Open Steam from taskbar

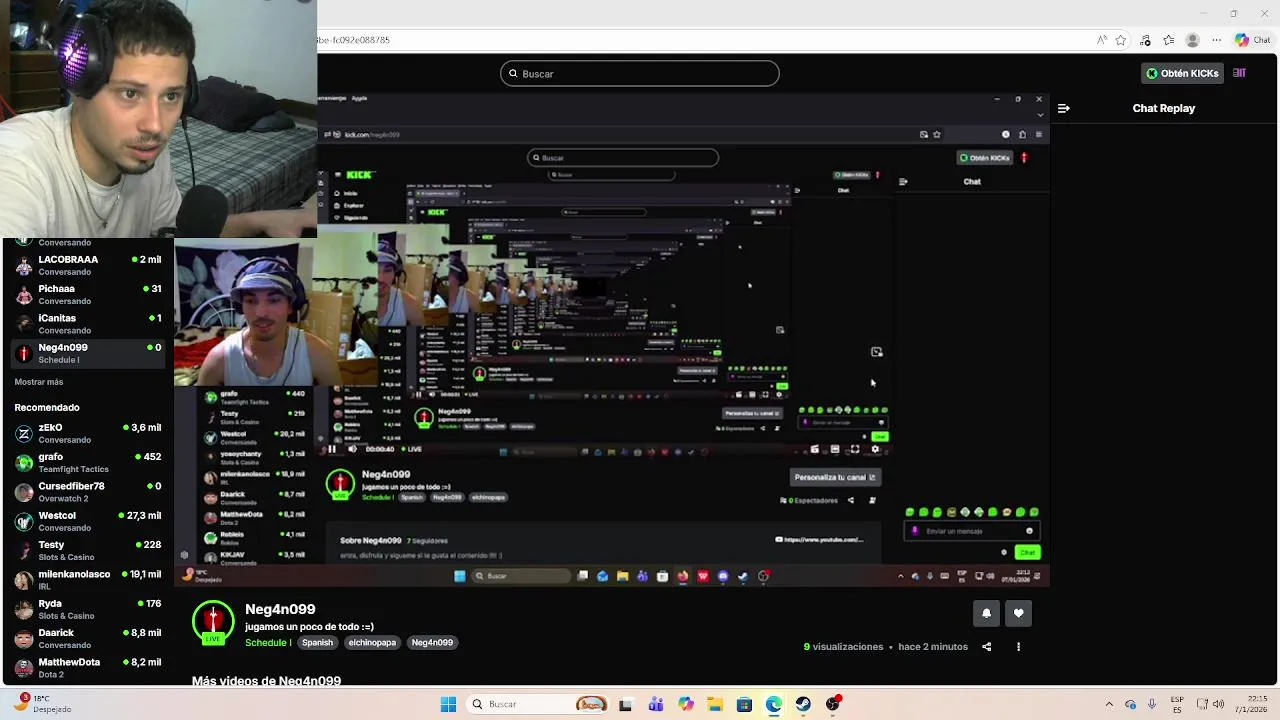click(803, 704)
